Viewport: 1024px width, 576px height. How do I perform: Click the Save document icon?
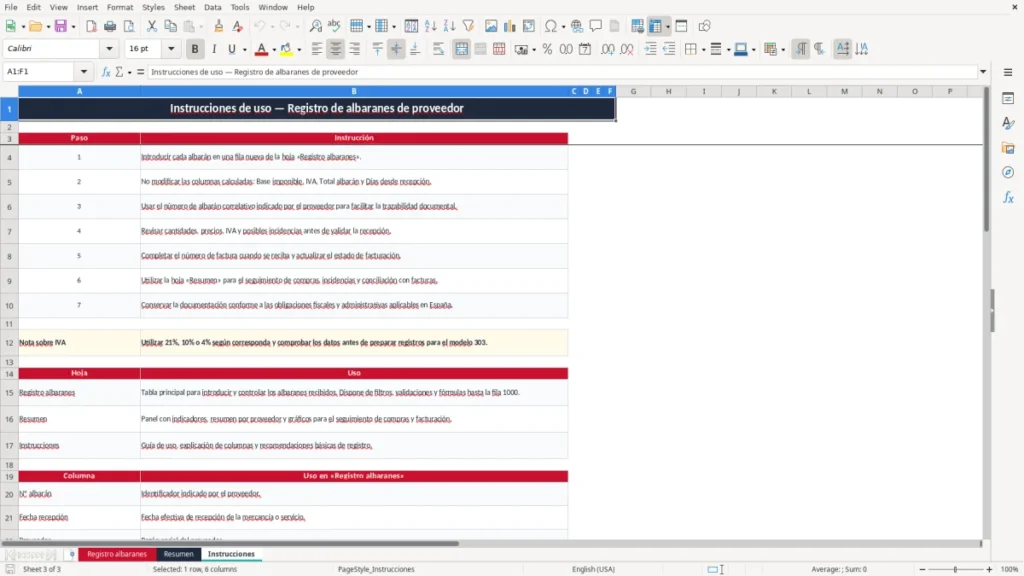[60, 26]
